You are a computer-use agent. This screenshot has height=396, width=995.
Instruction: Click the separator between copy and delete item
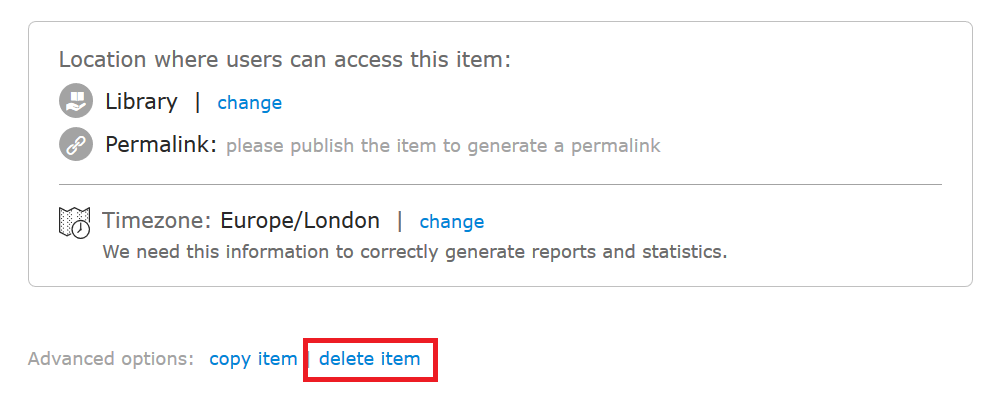coord(308,359)
